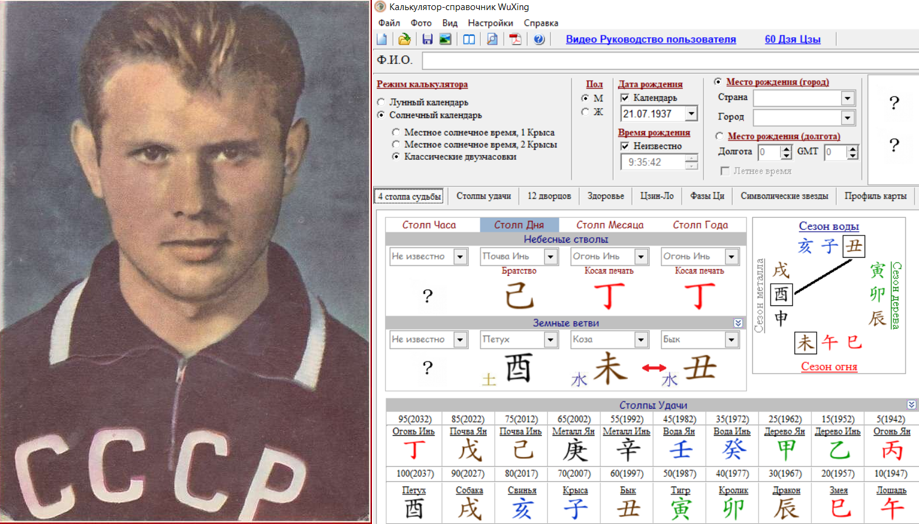Click the red 丁 month stem character

[610, 295]
